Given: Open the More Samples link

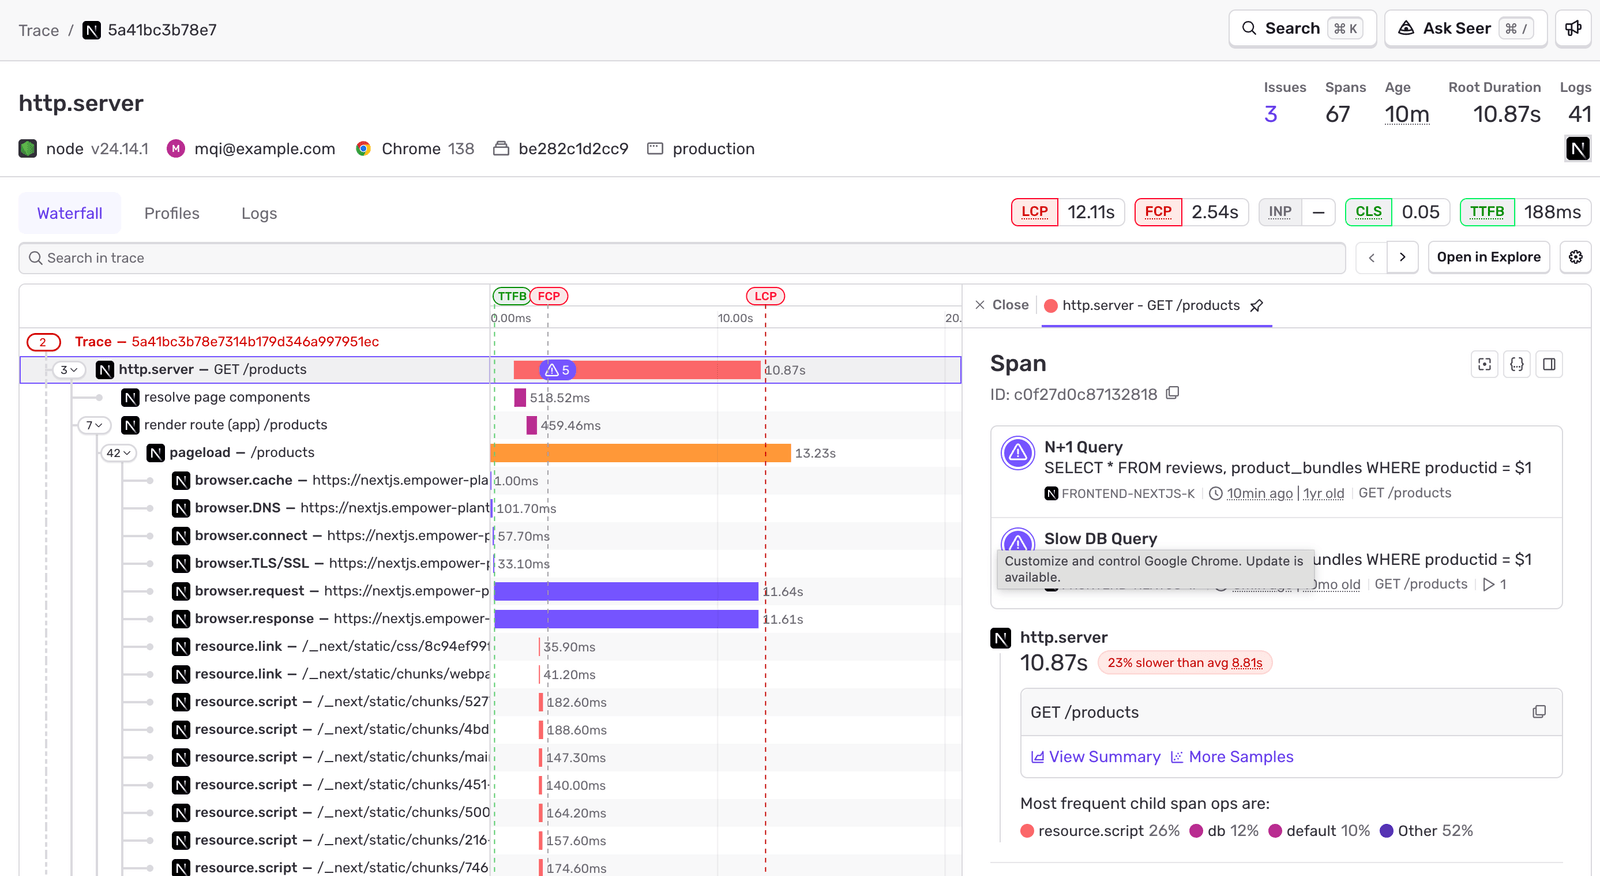Looking at the screenshot, I should point(1232,757).
